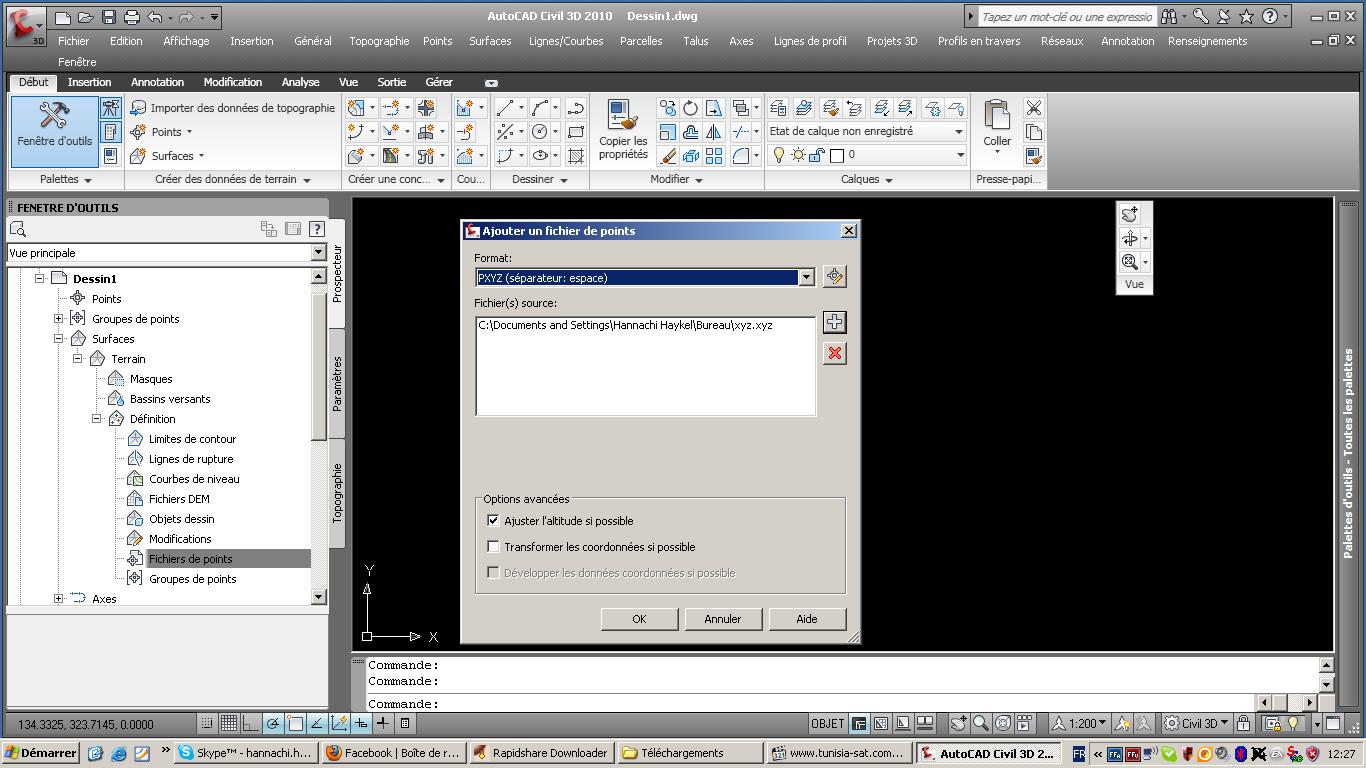
Task: Open layer properties manager icon
Action: tap(779, 107)
